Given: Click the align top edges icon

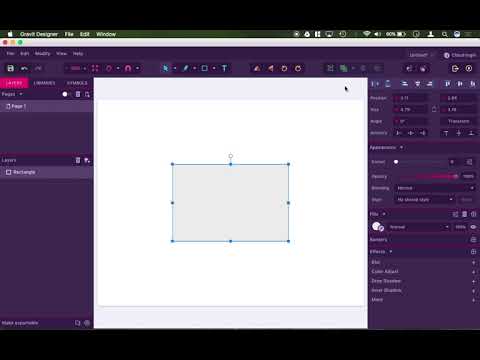Looking at the screenshot, I should (x=447, y=84).
